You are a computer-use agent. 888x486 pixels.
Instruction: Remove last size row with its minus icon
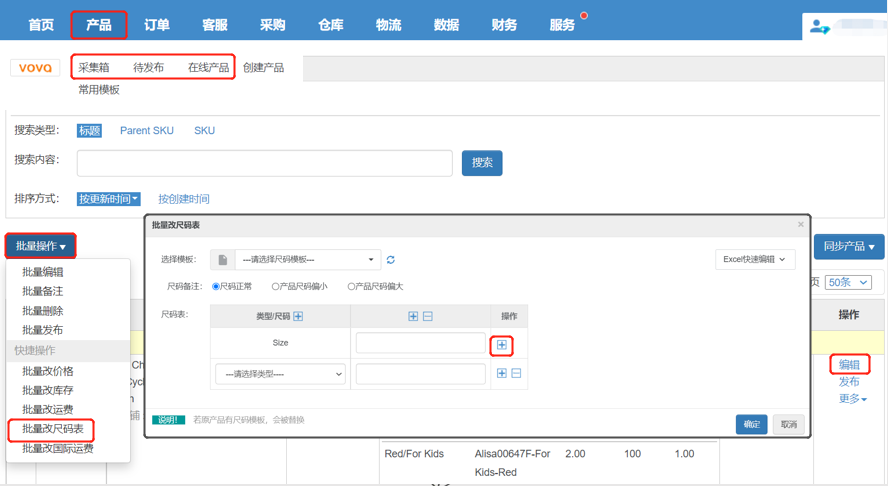(516, 373)
